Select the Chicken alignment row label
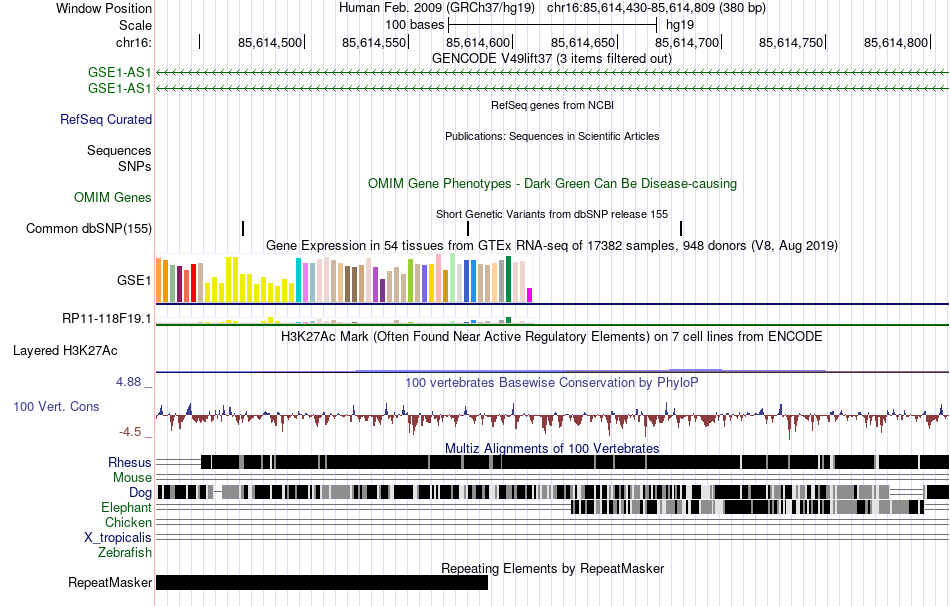 [x=128, y=522]
